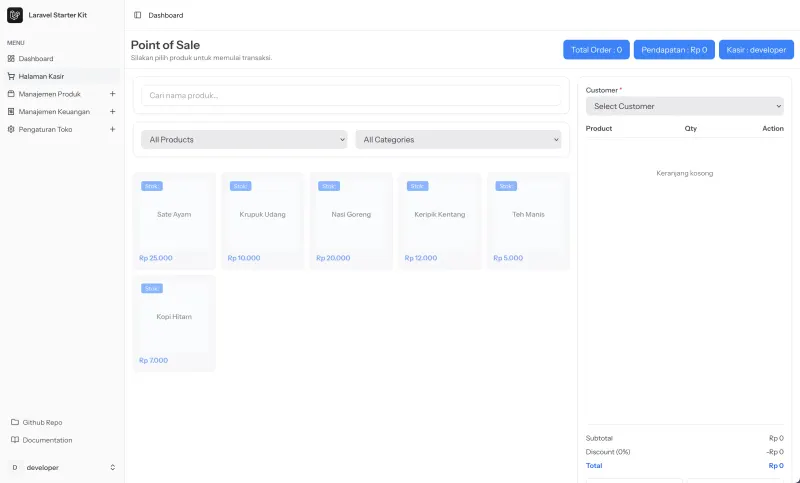Click the Dashboard breadcrumb in the header
The image size is (800, 483).
pyautogui.click(x=166, y=15)
